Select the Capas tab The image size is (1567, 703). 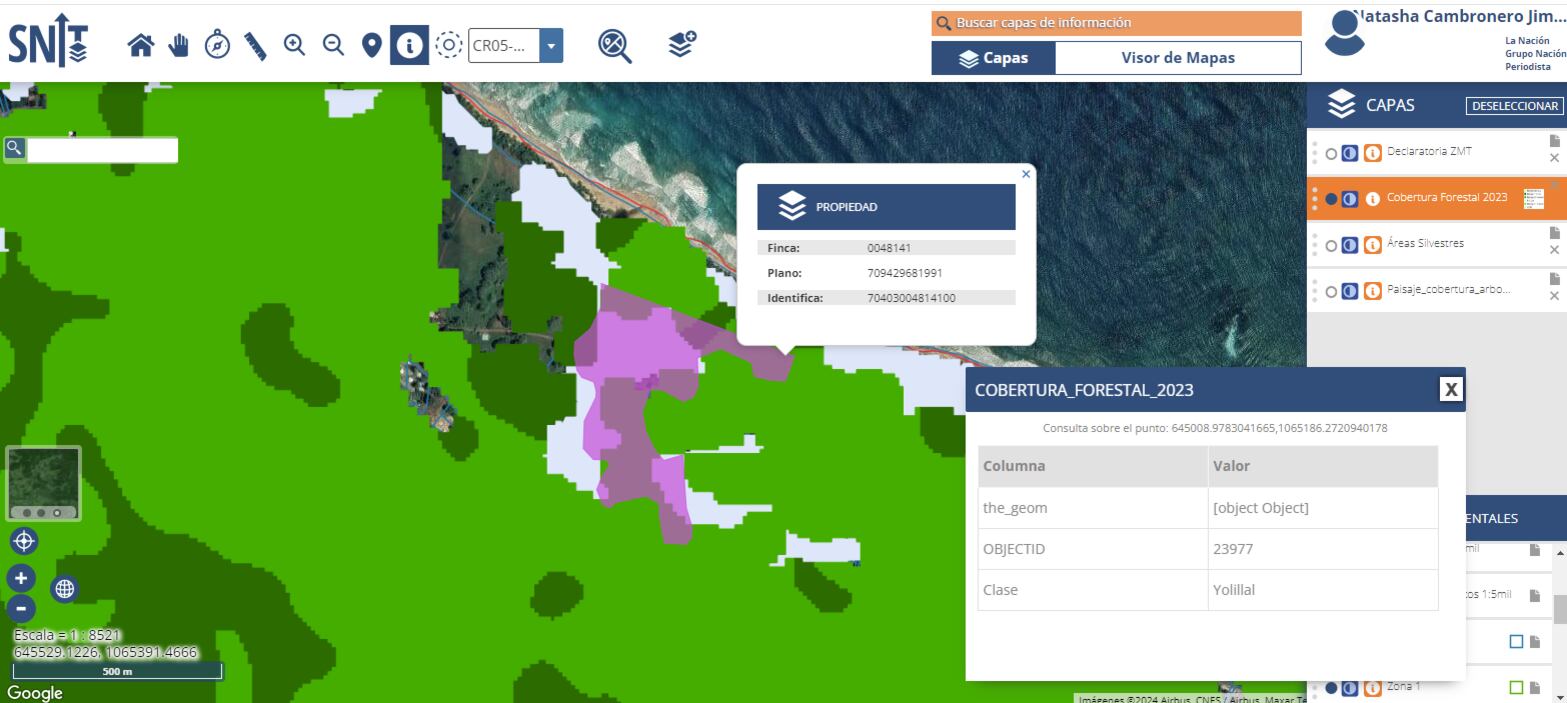tap(993, 58)
